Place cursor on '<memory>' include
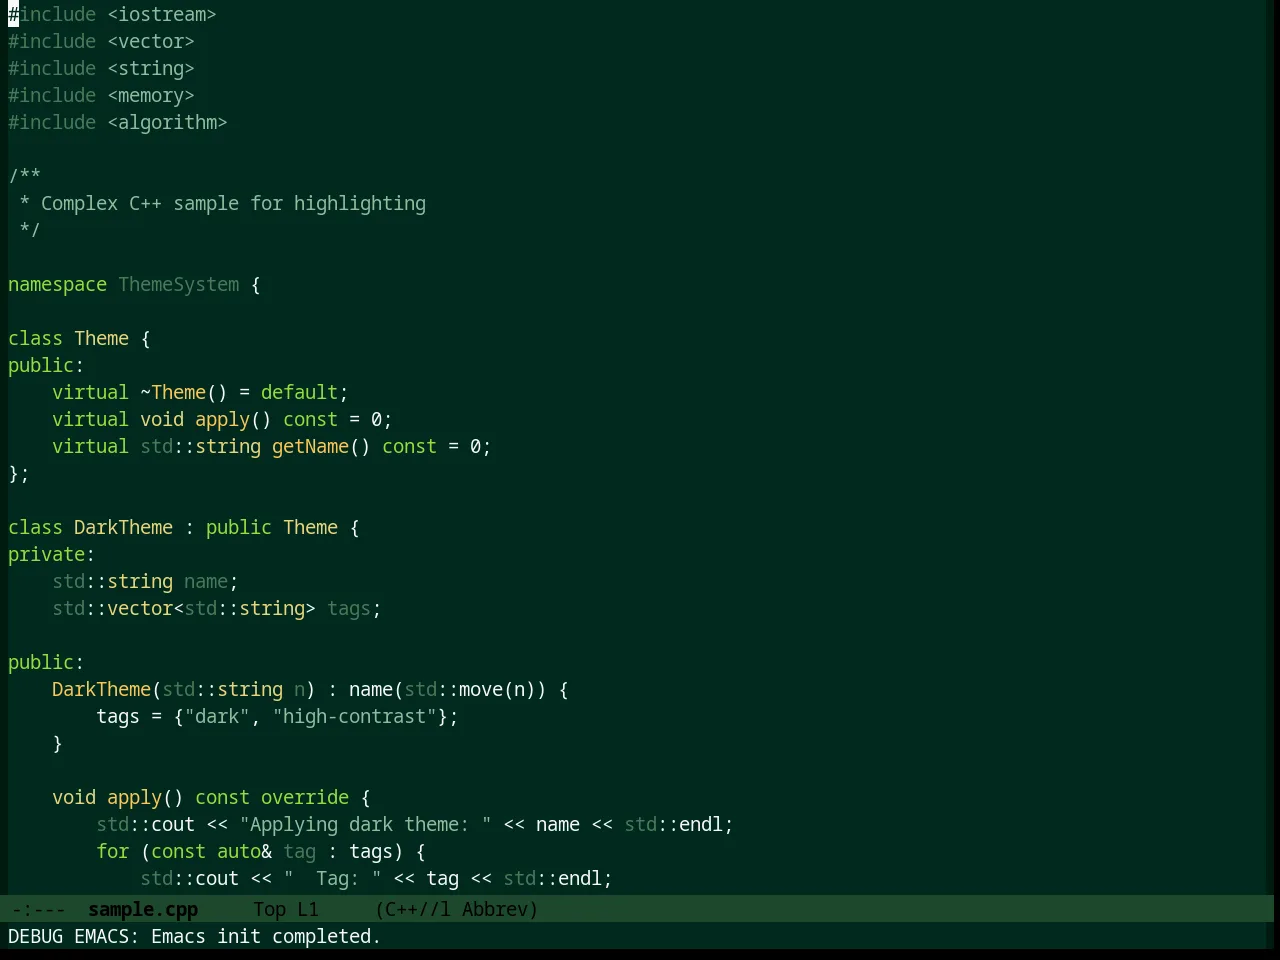1280x960 pixels. 151,96
